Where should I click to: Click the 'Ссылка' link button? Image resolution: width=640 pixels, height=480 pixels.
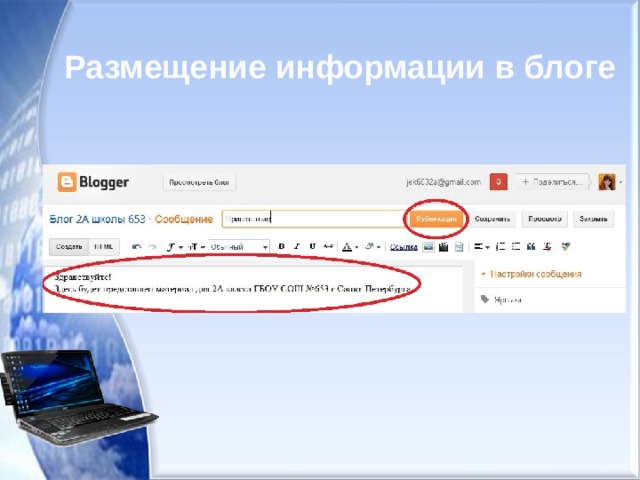pos(403,247)
